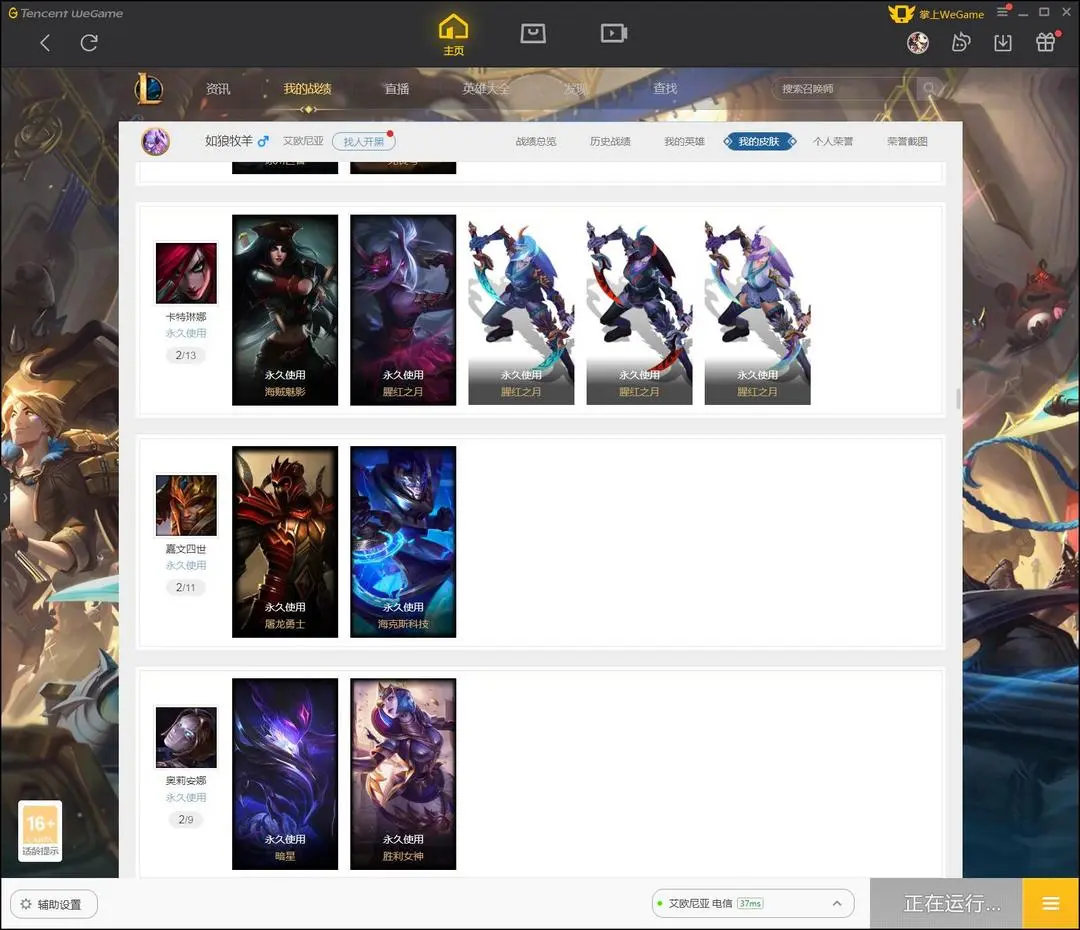Open the downloads icon
The width and height of the screenshot is (1080, 930).
(x=1003, y=43)
